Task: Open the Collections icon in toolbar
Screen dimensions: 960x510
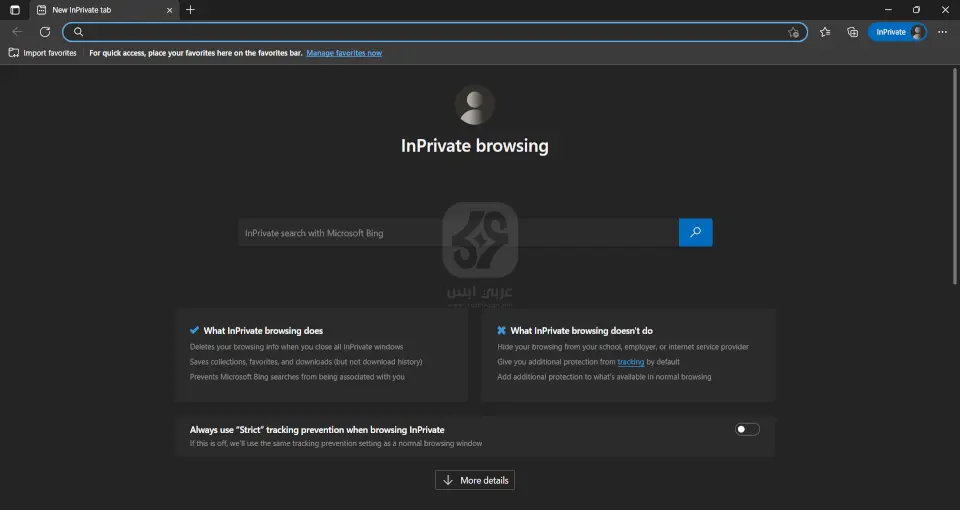Action: point(852,32)
